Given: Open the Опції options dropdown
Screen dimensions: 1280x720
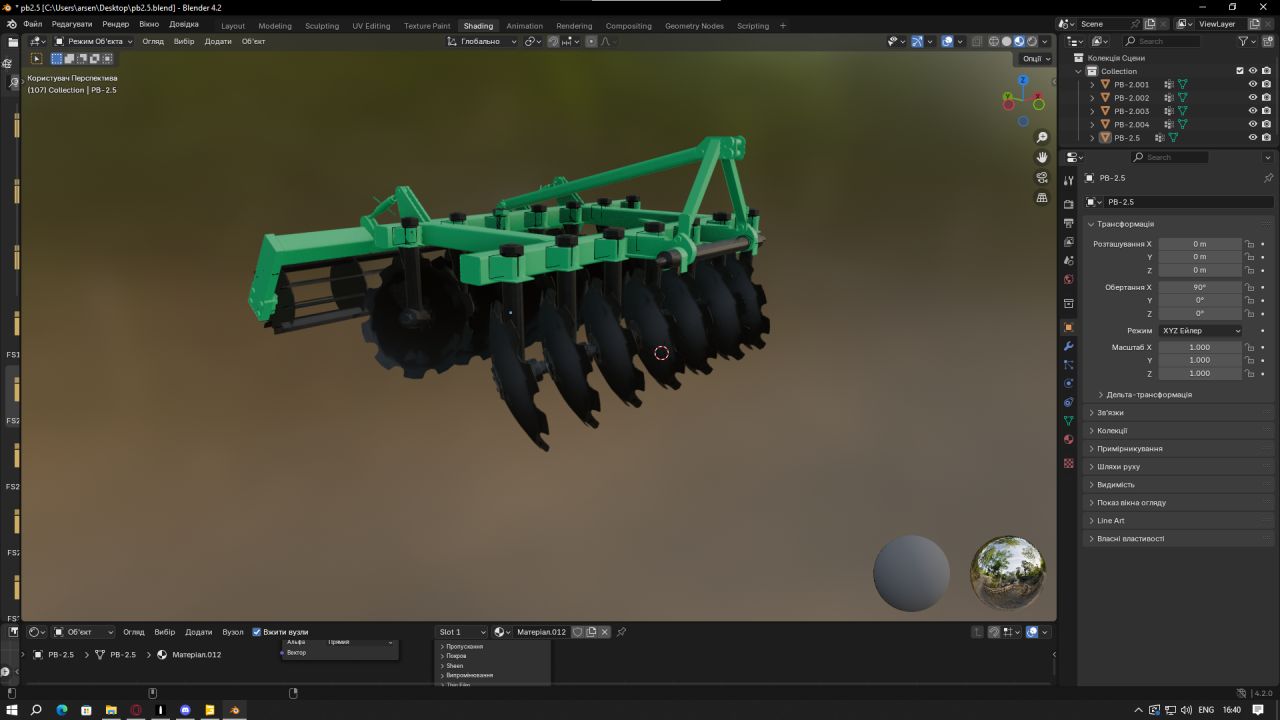Looking at the screenshot, I should tap(1036, 58).
